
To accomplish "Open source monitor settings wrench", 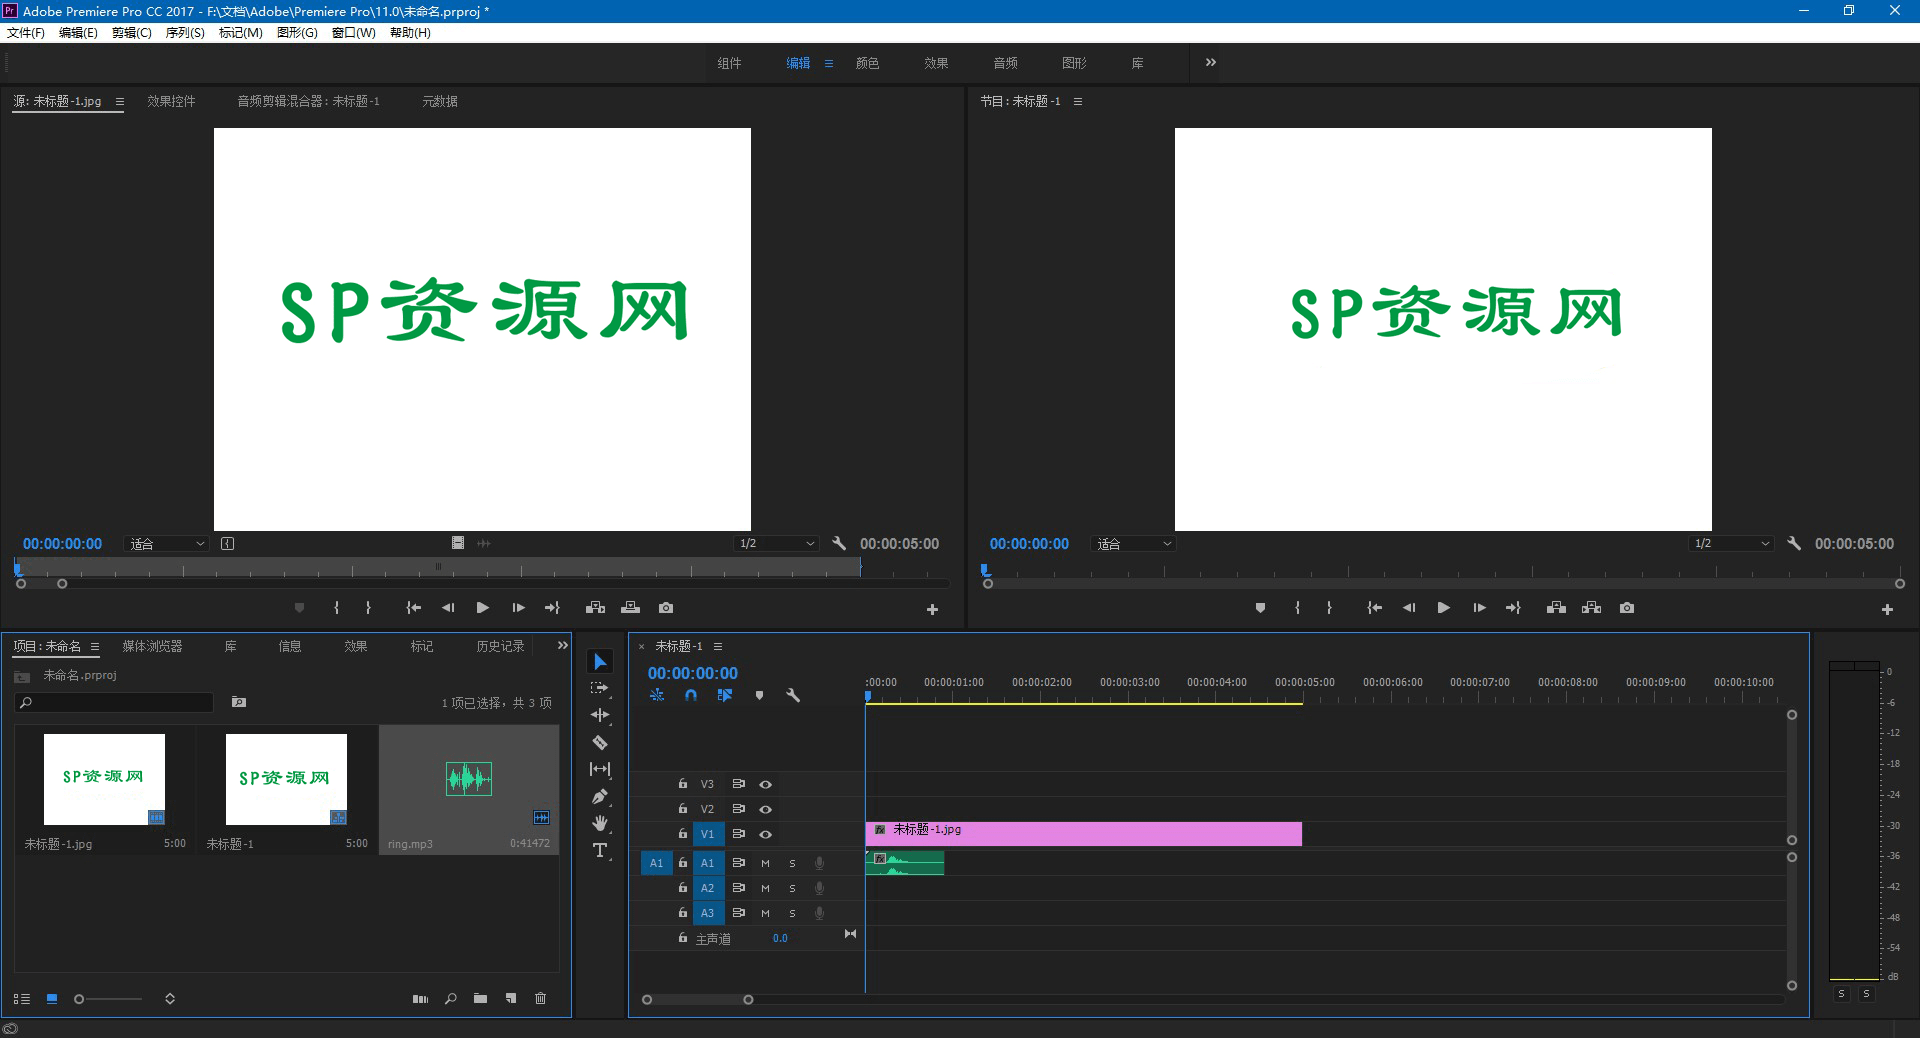I will 839,543.
